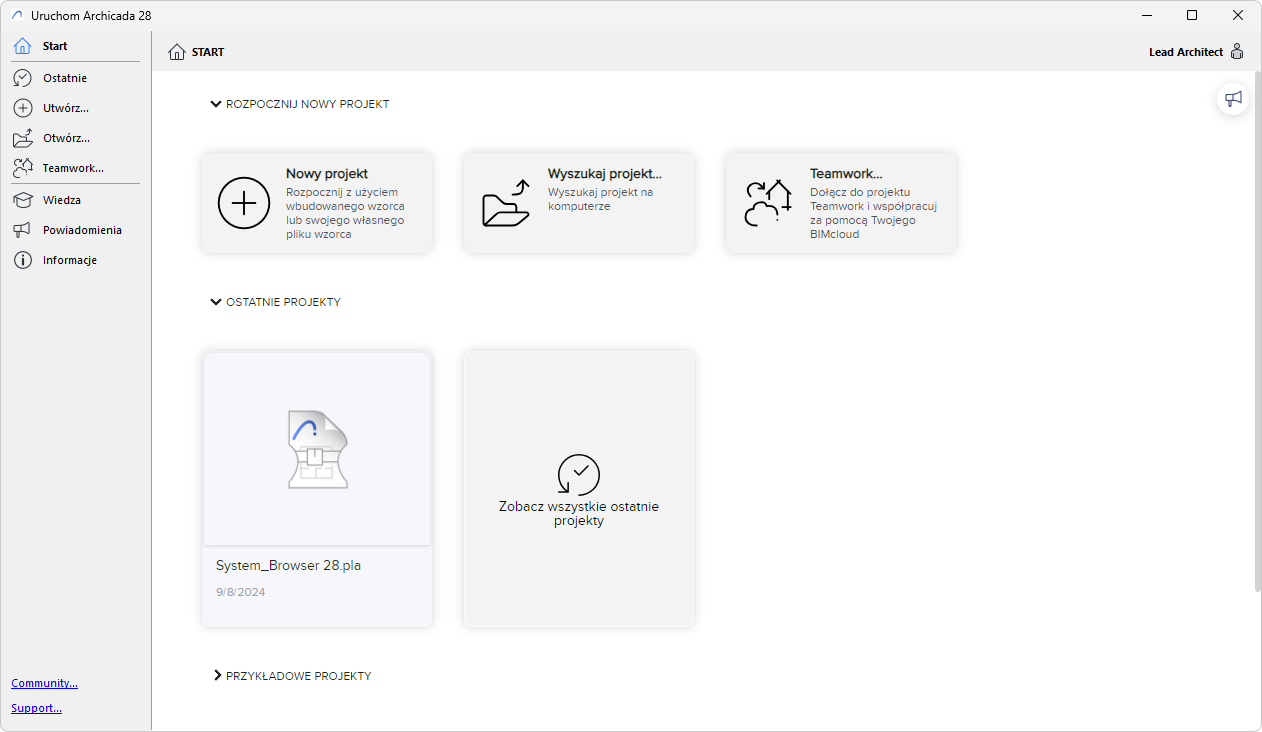
Task: Click the Wiedza graduation cap icon
Action: click(x=22, y=200)
